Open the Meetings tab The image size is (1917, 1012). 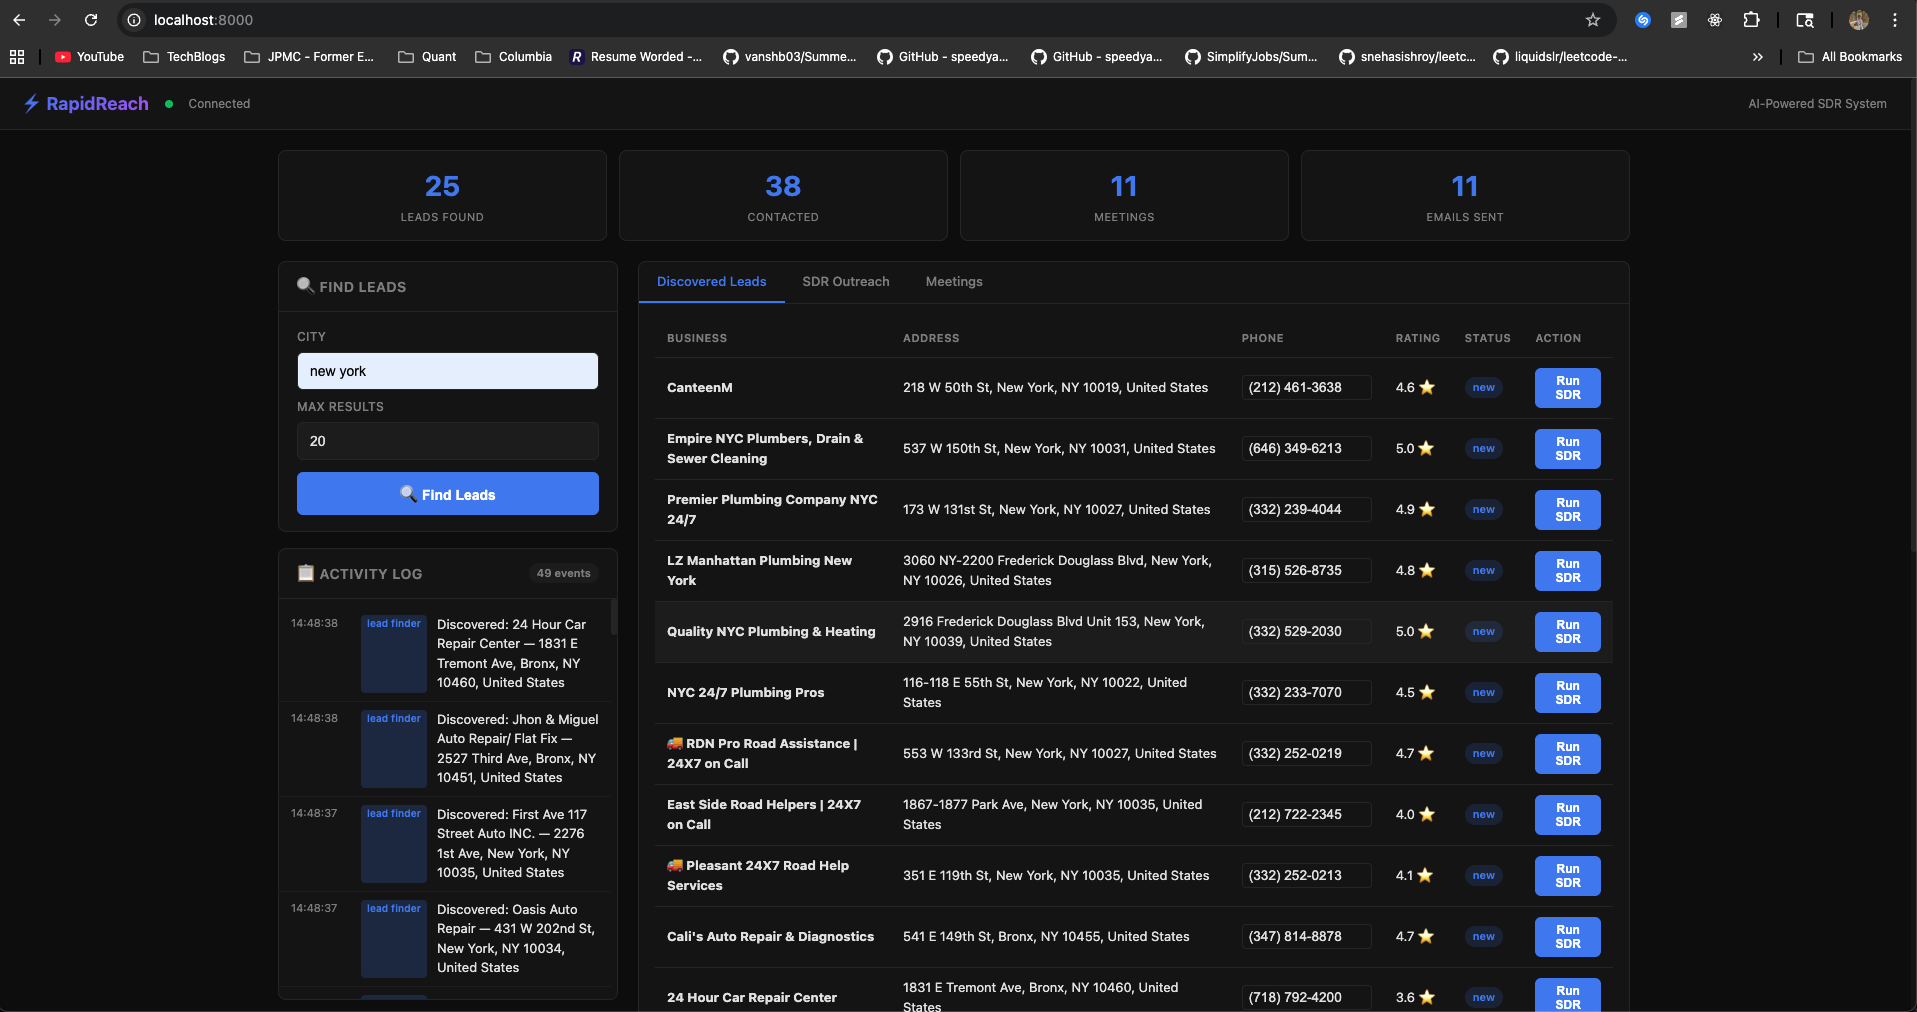(953, 282)
